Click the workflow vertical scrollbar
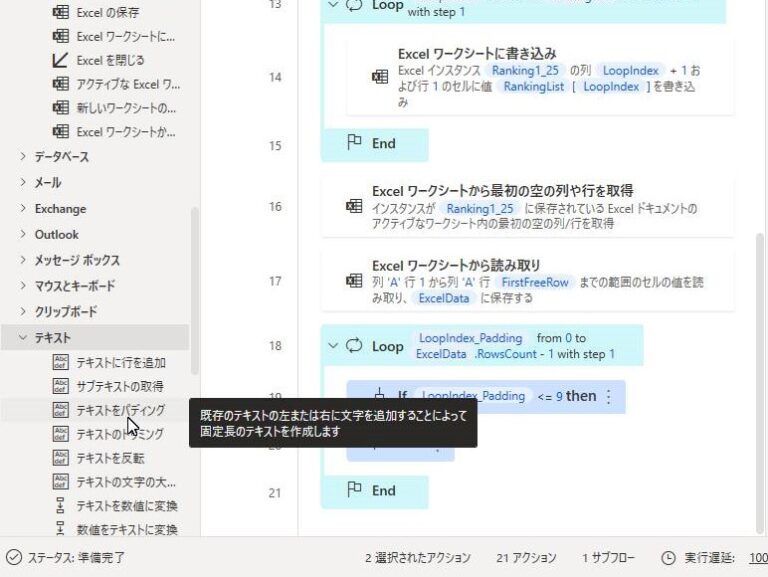 click(760, 382)
